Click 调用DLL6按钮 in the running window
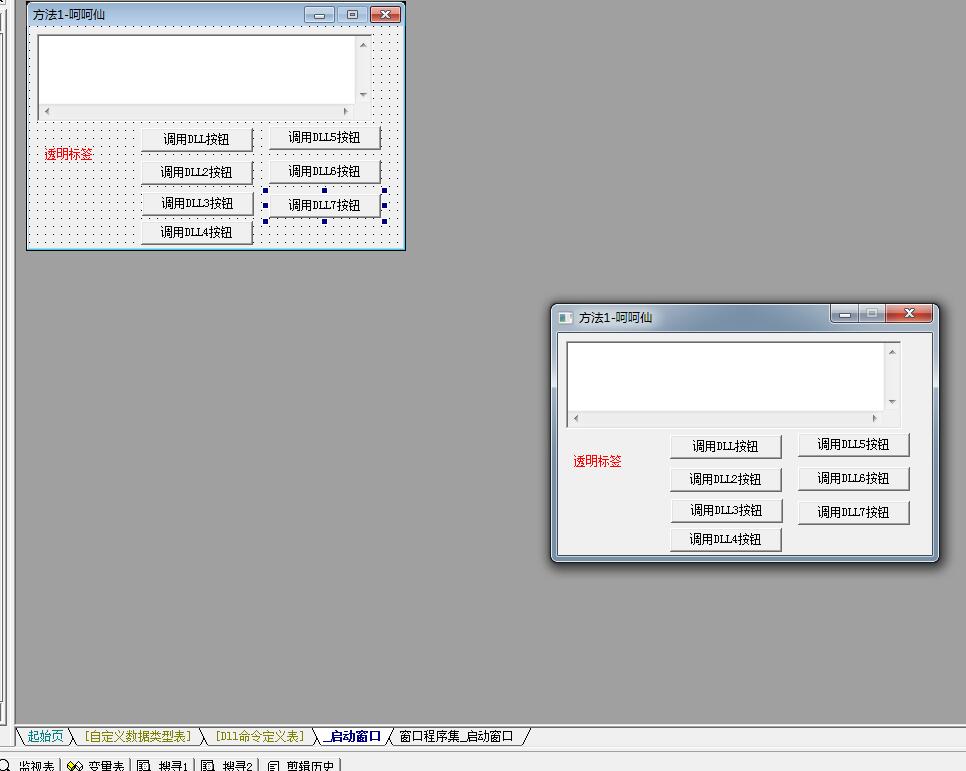 pyautogui.click(x=853, y=478)
